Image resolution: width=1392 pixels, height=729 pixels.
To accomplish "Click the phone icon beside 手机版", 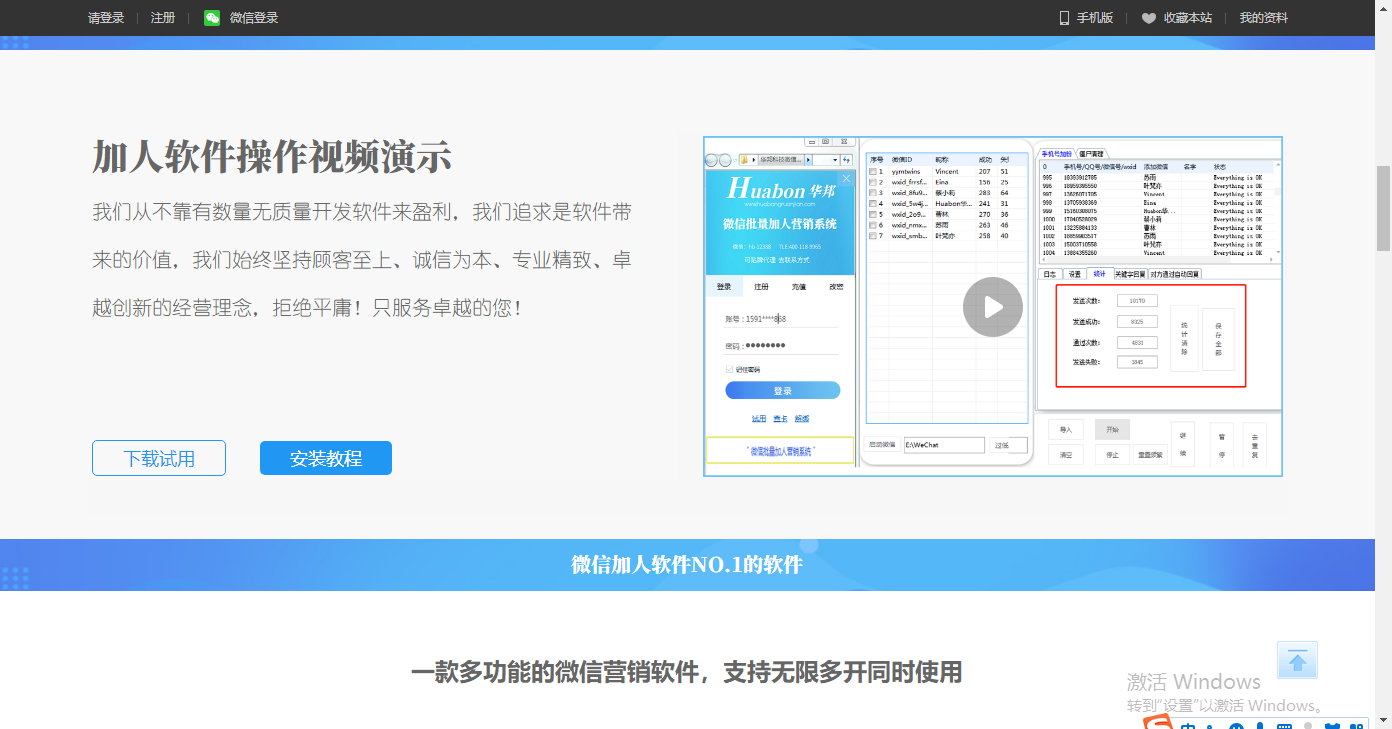I will coord(1064,18).
